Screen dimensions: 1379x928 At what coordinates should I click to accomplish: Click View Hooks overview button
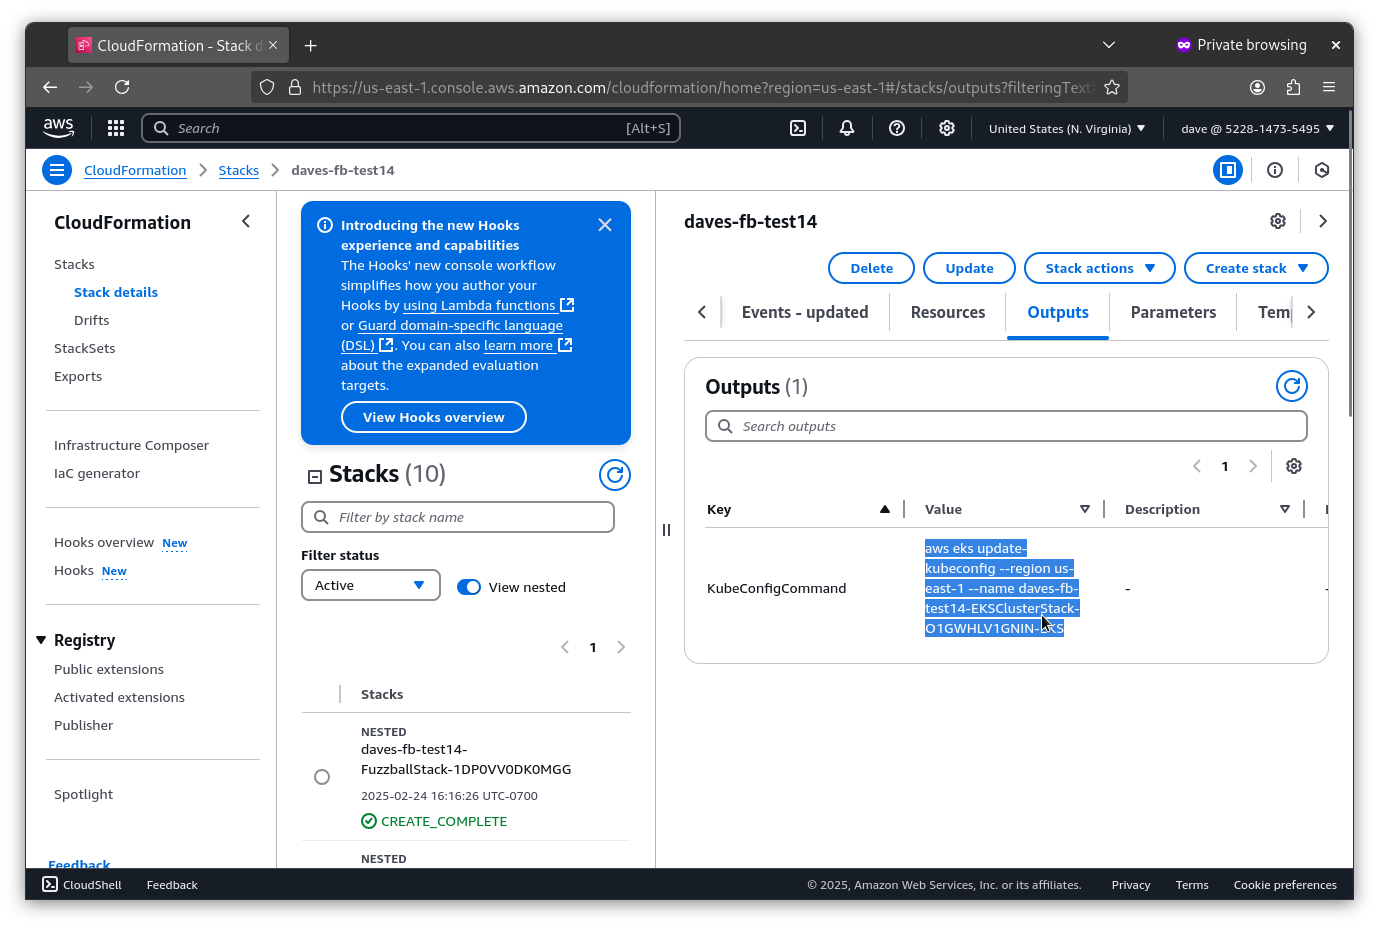click(434, 417)
